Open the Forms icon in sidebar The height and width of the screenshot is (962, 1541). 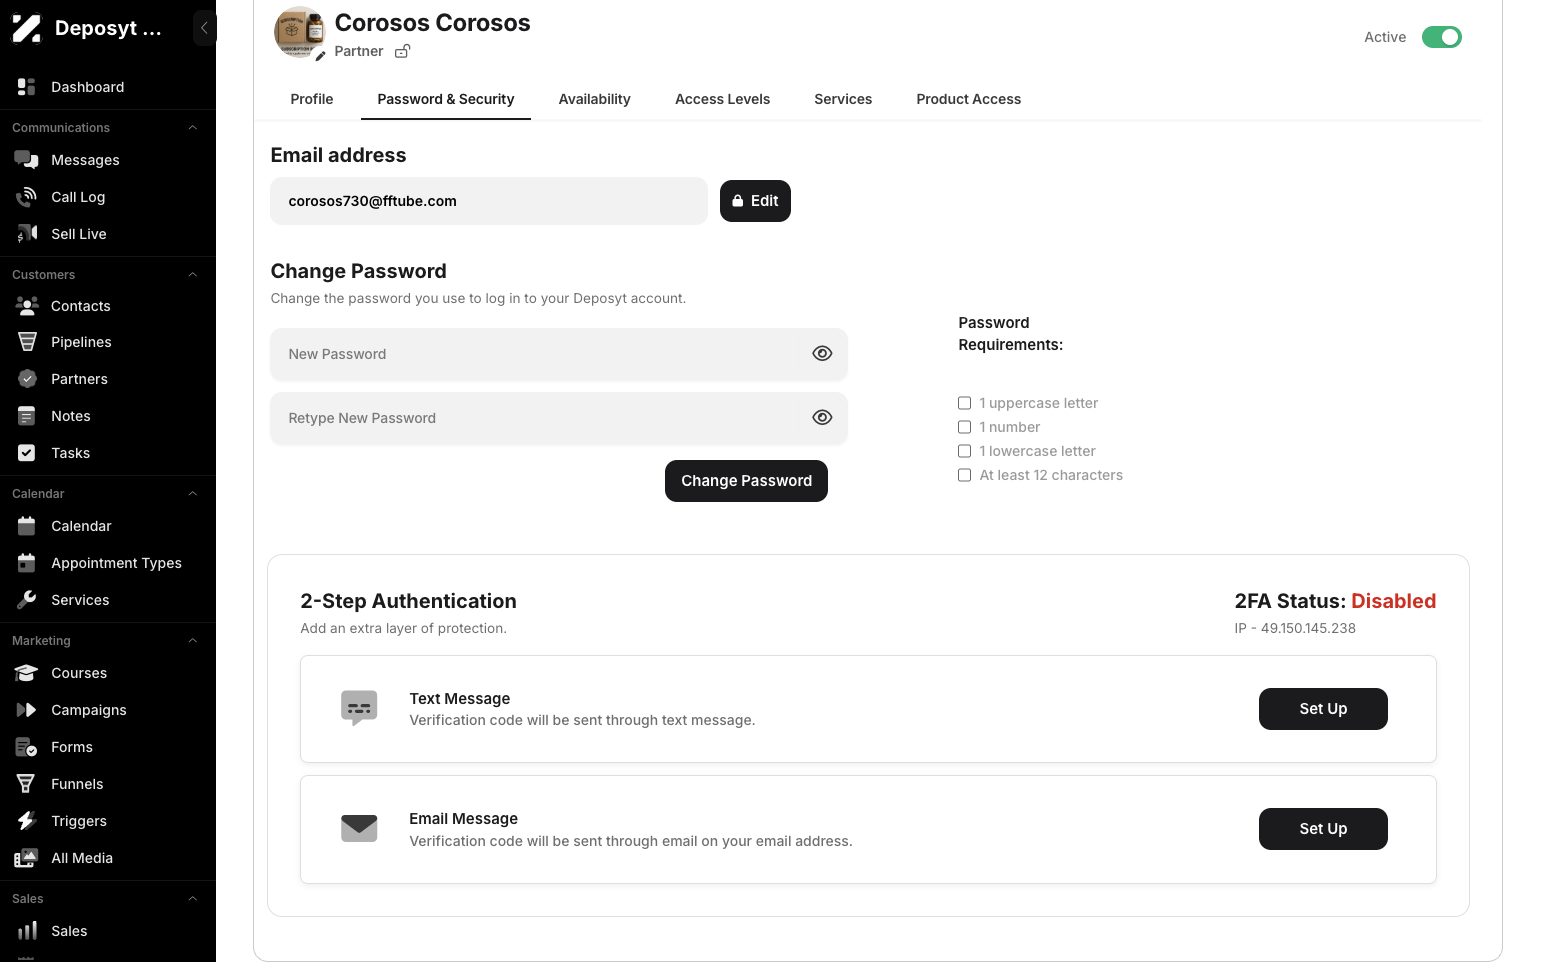point(27,747)
